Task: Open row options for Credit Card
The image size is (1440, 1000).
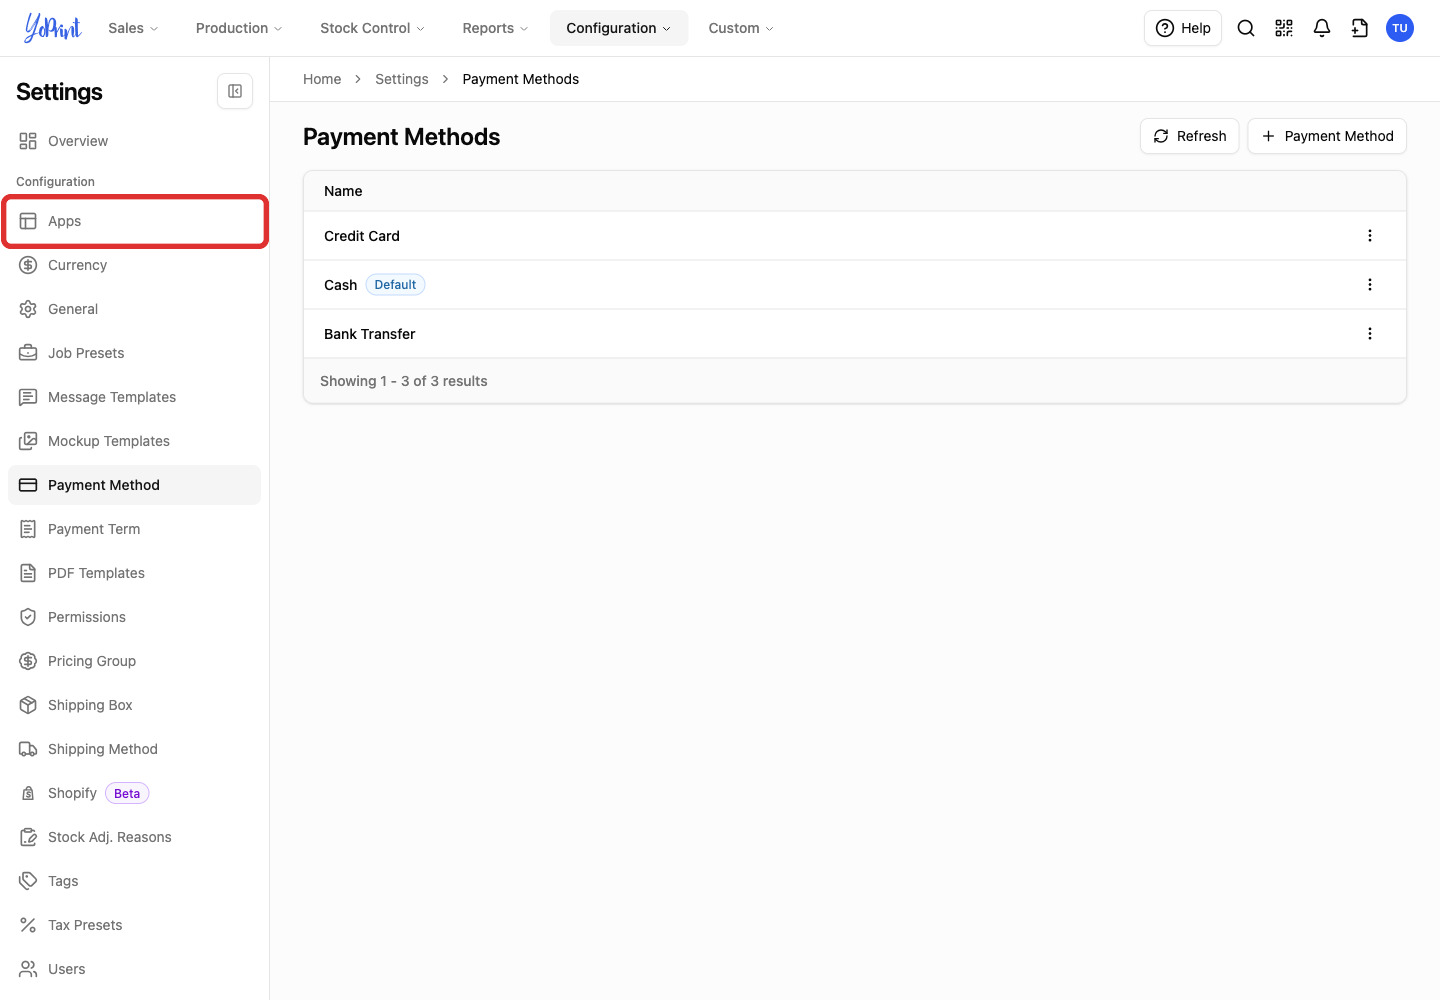Action: (1370, 236)
